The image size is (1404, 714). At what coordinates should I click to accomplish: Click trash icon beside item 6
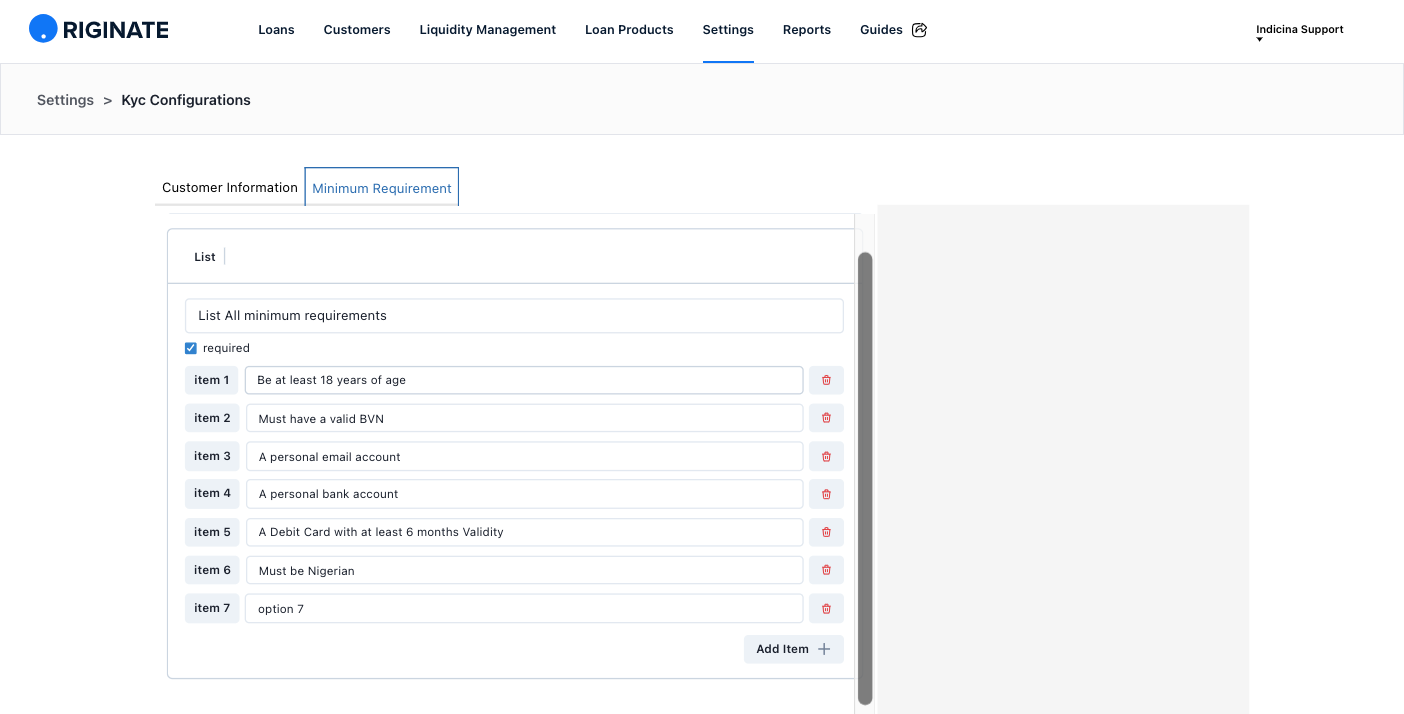tap(826, 570)
